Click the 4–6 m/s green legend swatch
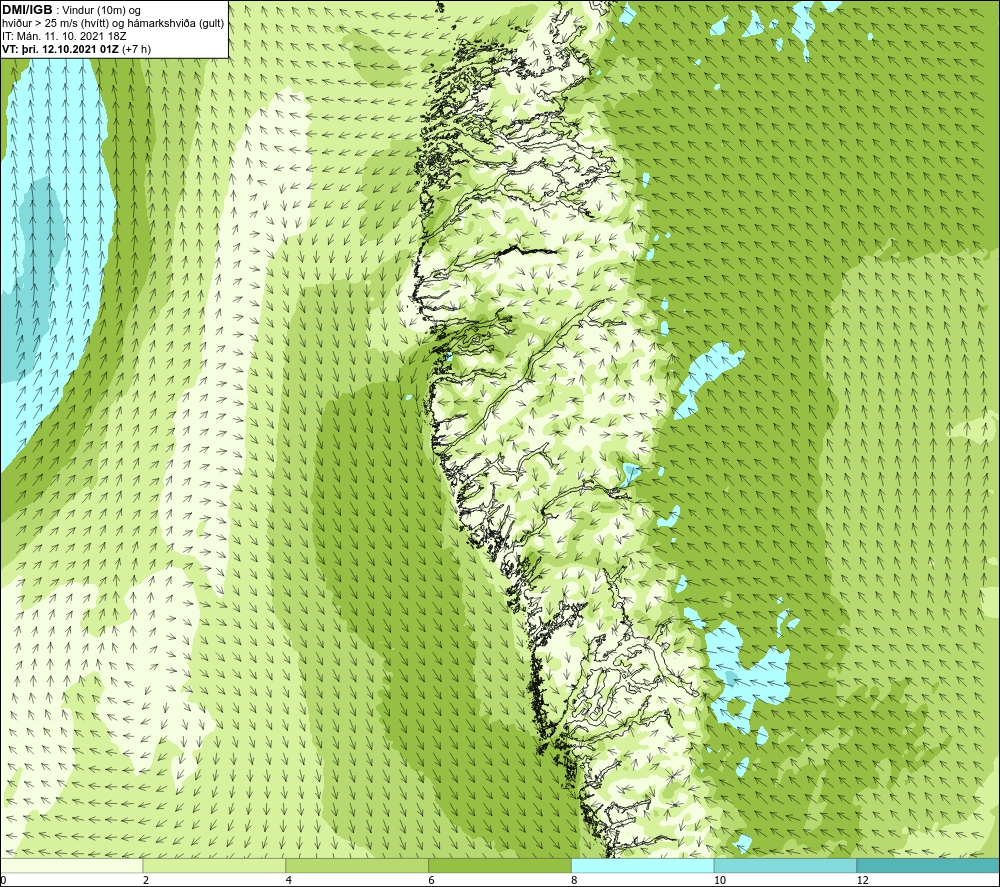Image resolution: width=1000 pixels, height=887 pixels. tap(357, 865)
